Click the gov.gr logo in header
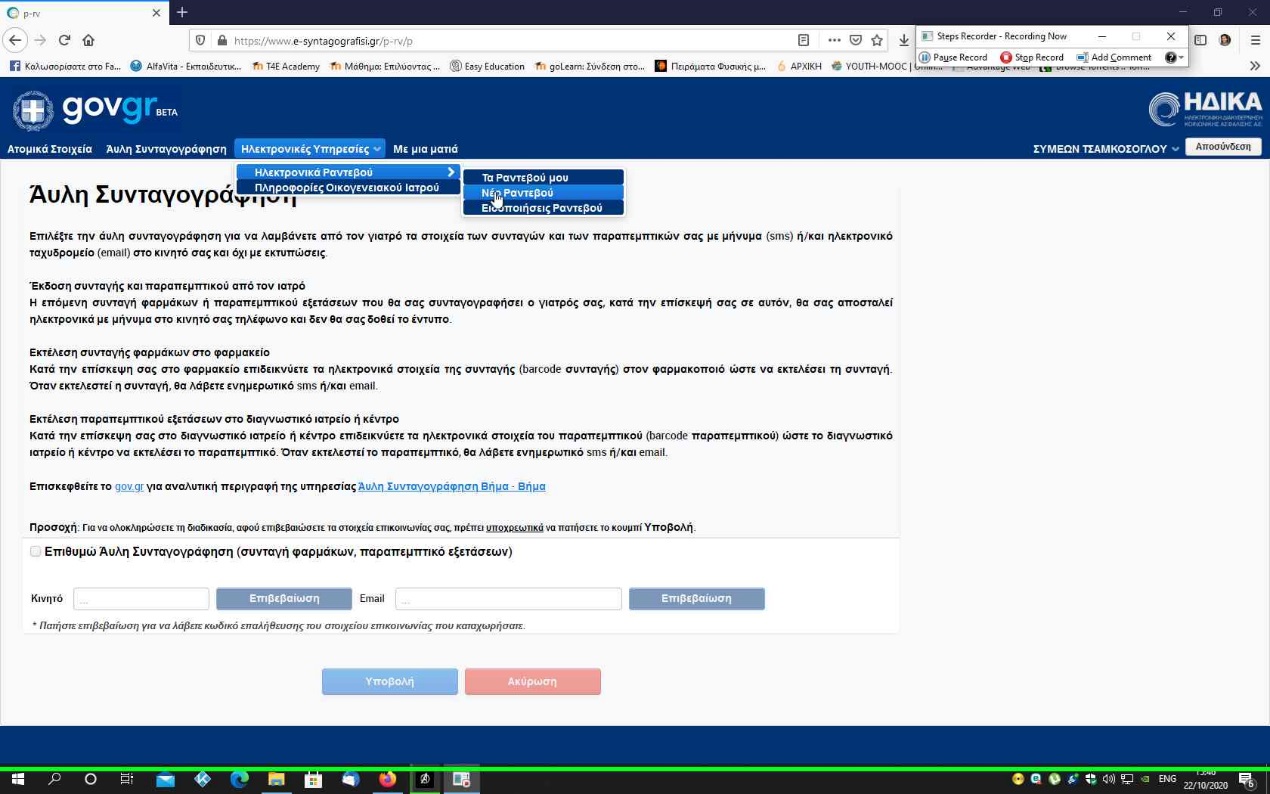The image size is (1270, 794). (95, 110)
